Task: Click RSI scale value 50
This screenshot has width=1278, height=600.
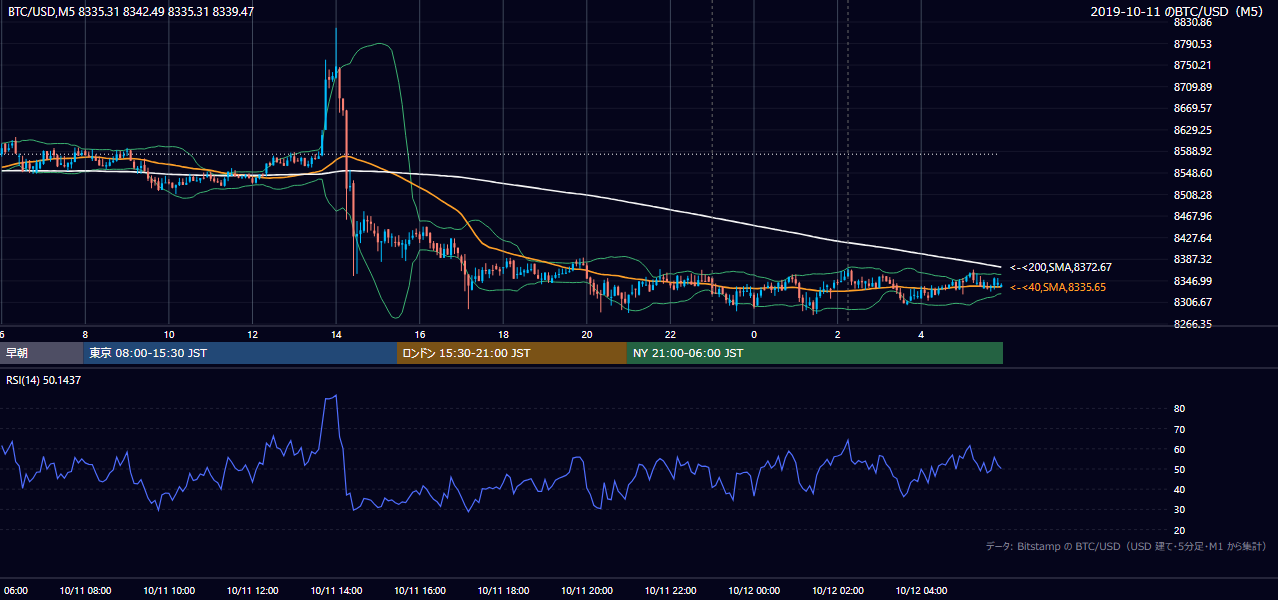Action: click(x=1179, y=470)
